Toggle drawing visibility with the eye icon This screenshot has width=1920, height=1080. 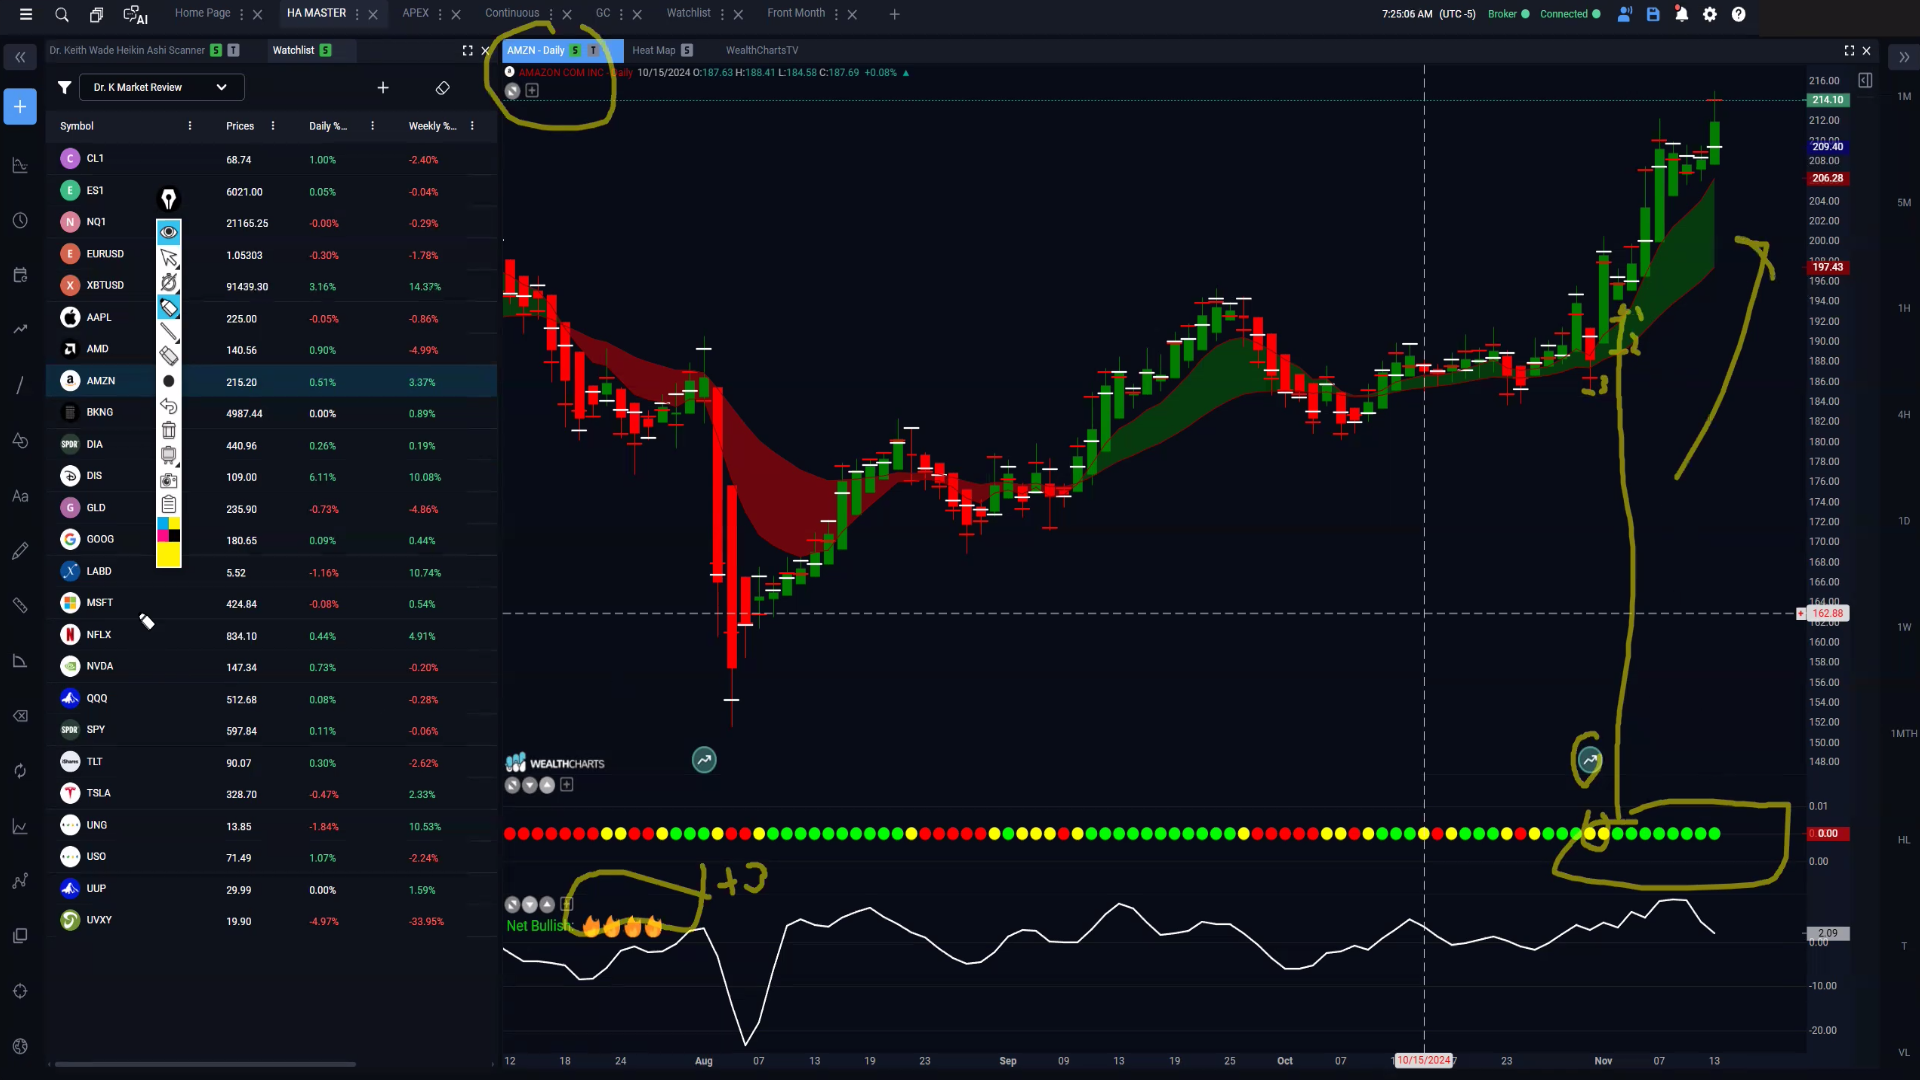click(x=169, y=232)
